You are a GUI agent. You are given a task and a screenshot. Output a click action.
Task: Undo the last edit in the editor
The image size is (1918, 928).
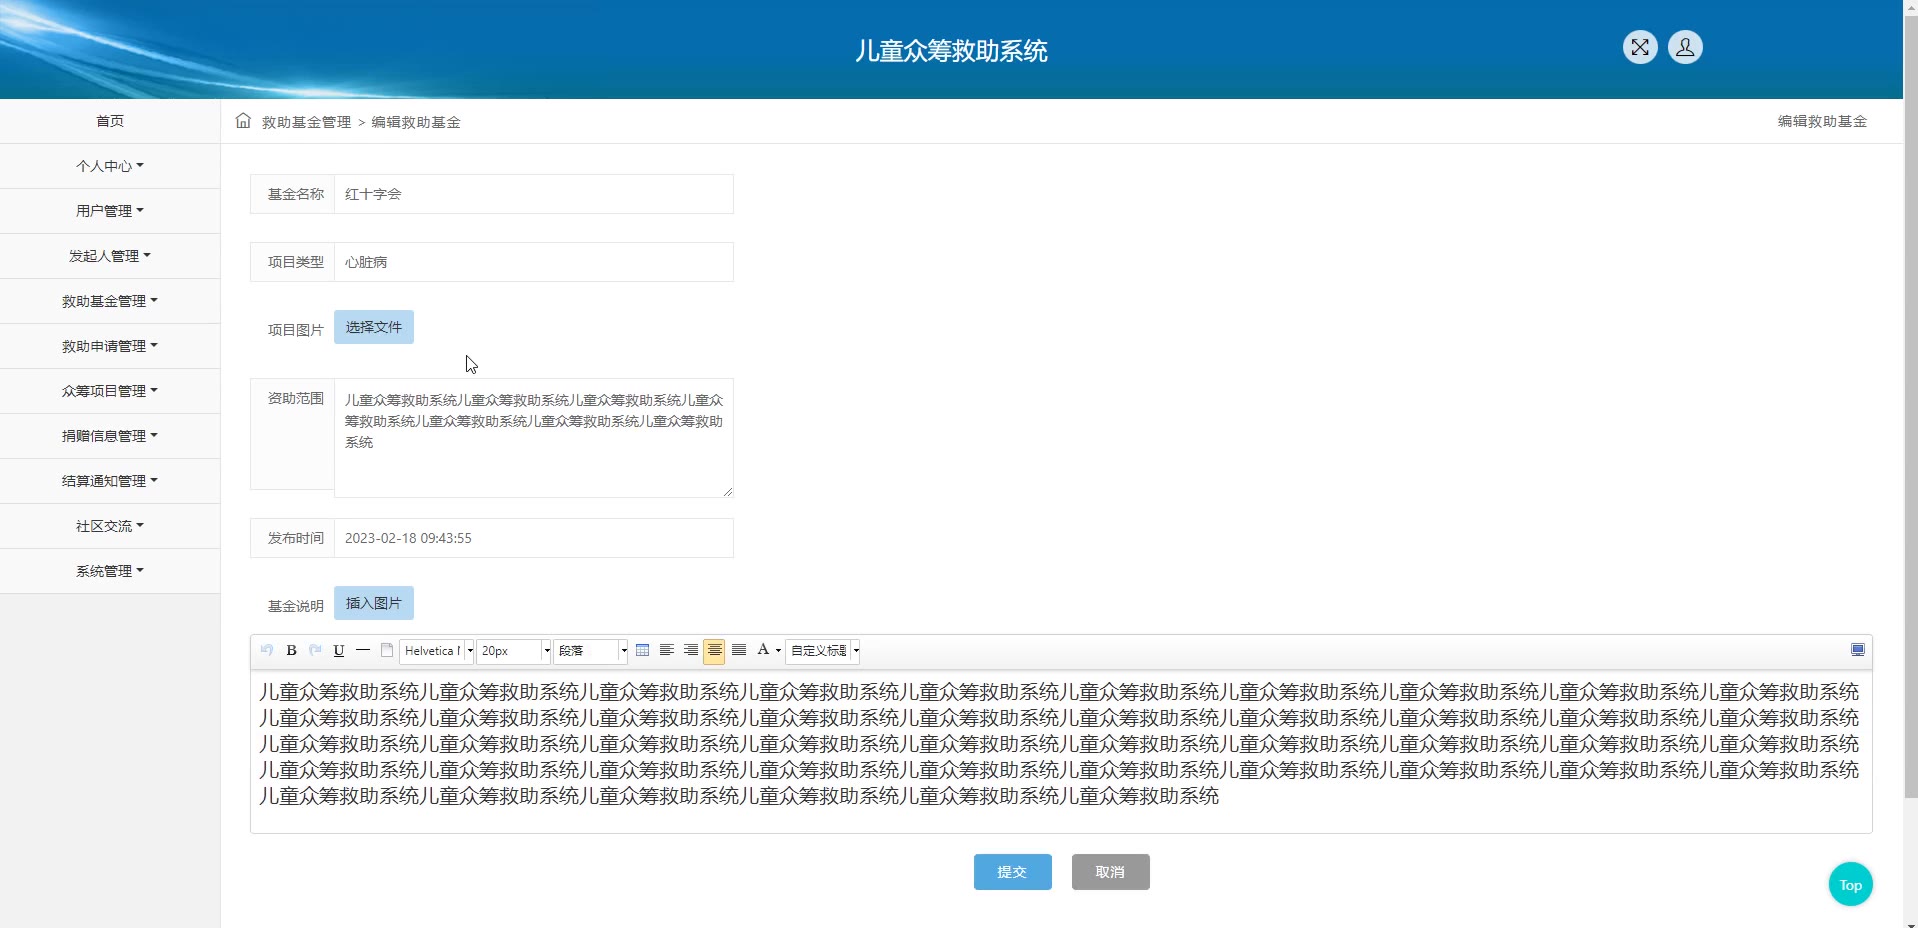coord(267,650)
